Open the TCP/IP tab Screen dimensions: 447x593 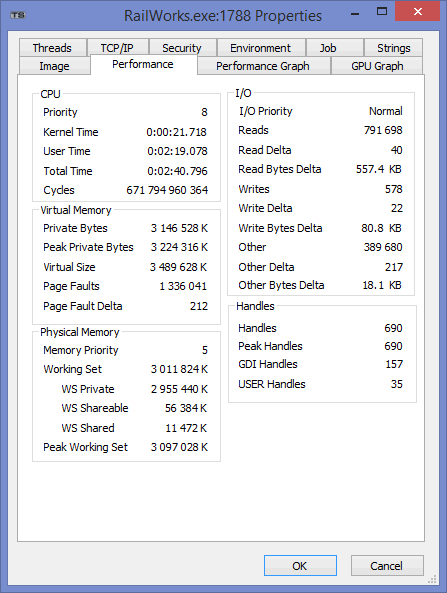click(x=117, y=48)
